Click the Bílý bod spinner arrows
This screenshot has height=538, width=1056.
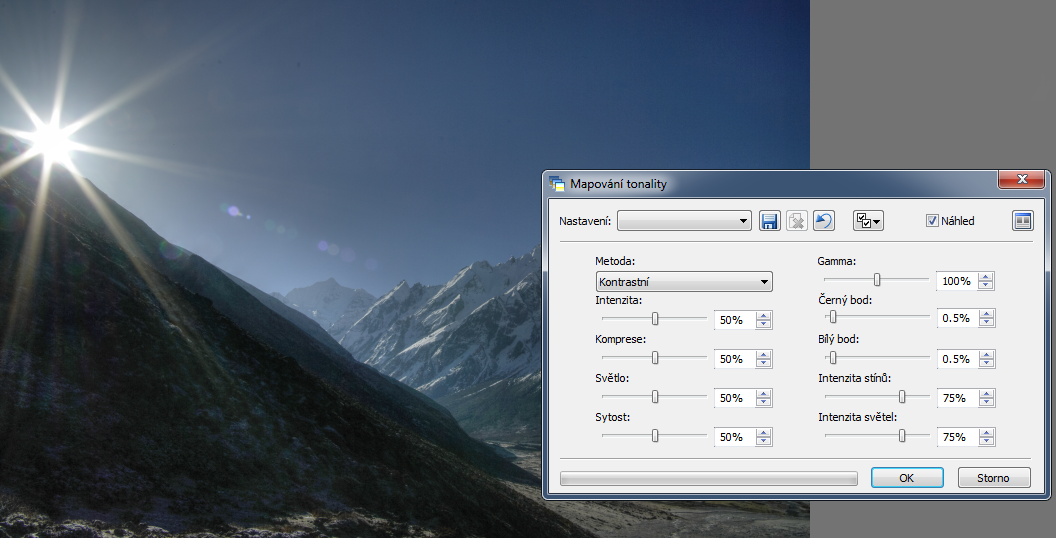tap(986, 360)
